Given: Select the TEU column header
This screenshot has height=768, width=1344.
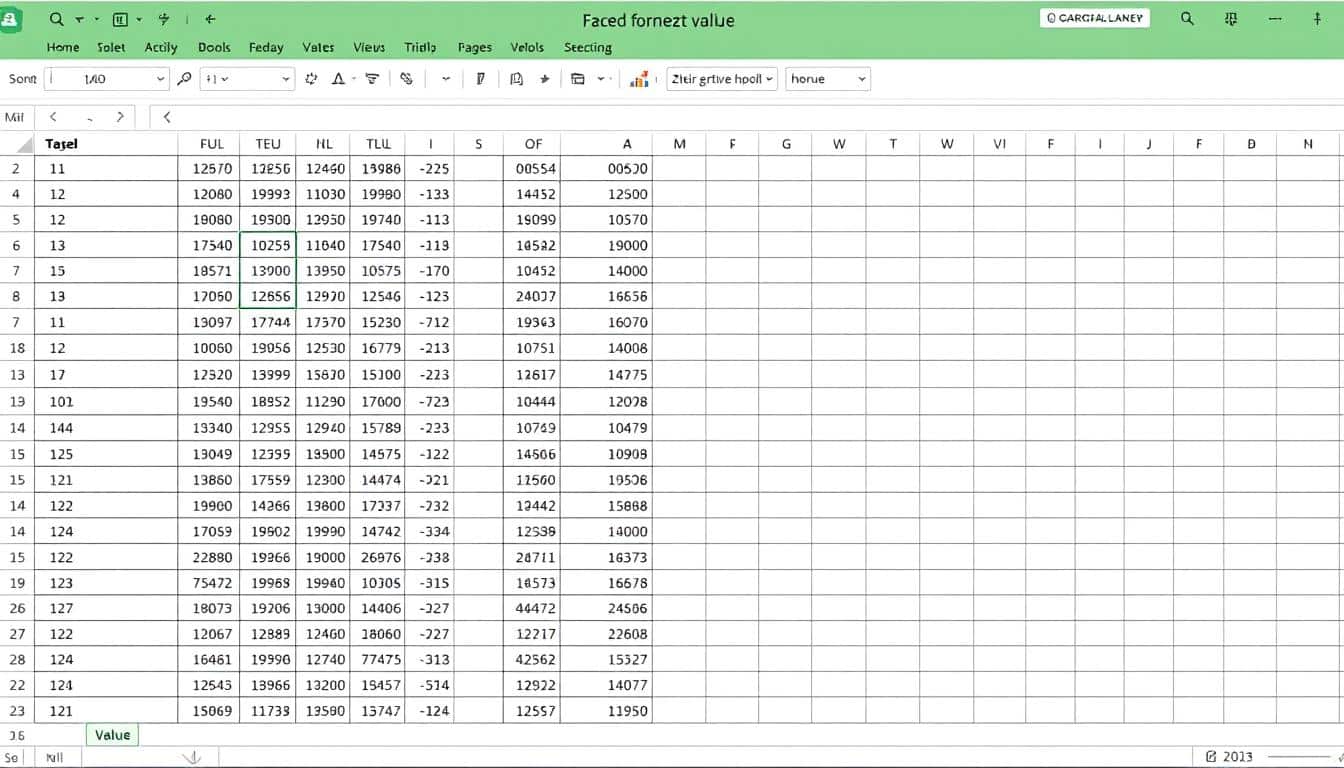Looking at the screenshot, I should 268,144.
